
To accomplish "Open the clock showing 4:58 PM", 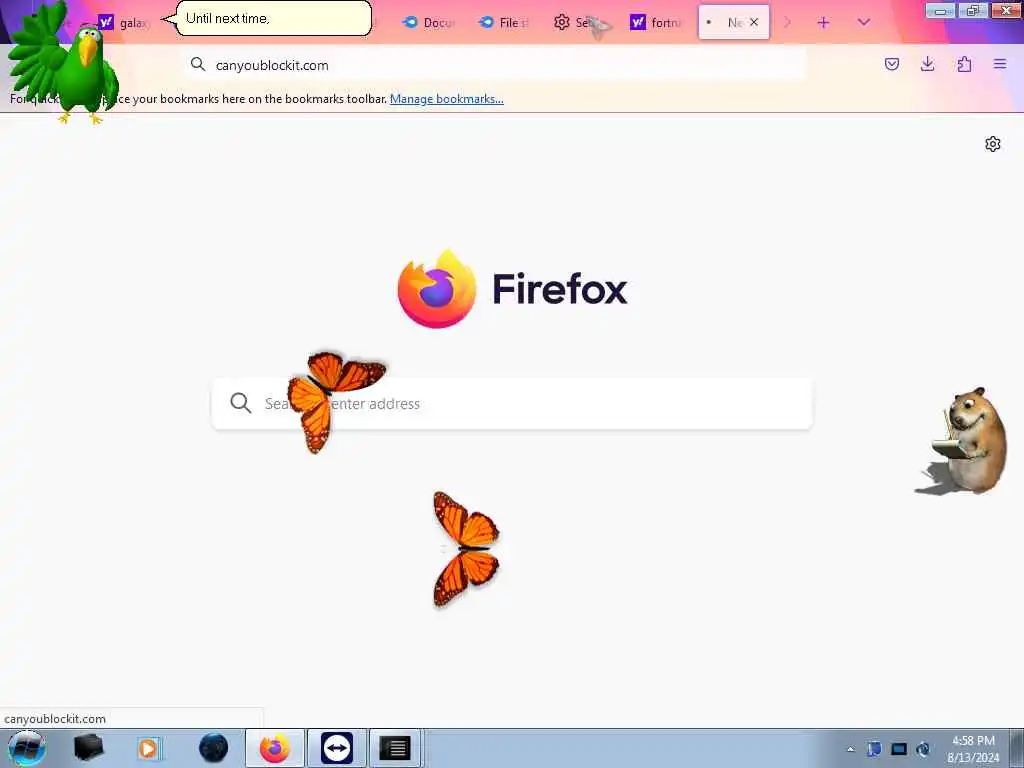I will [x=973, y=749].
